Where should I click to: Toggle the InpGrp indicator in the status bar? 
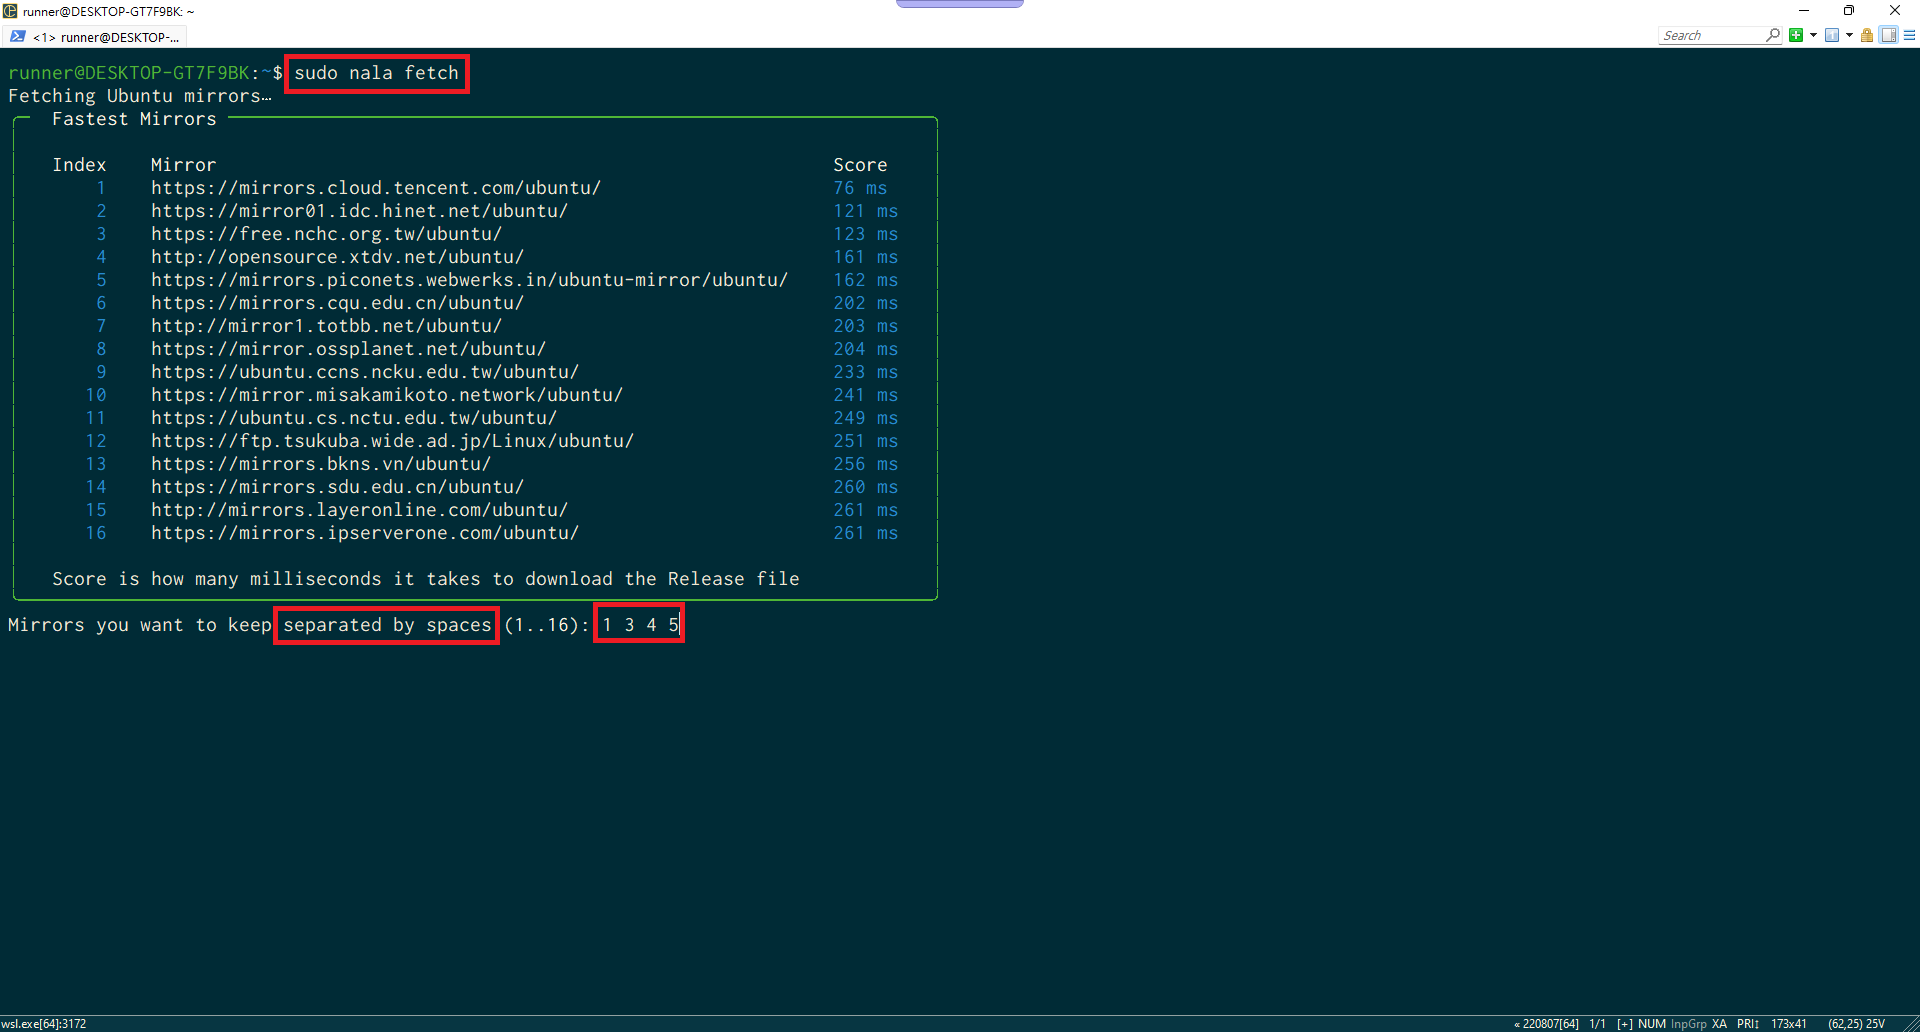[1689, 1023]
